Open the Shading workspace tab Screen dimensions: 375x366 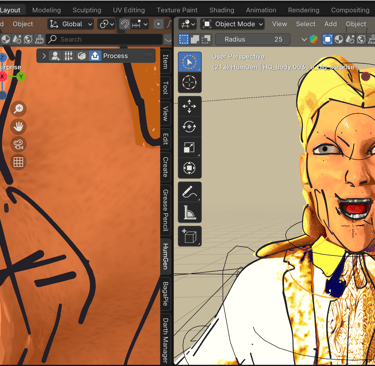click(x=222, y=10)
